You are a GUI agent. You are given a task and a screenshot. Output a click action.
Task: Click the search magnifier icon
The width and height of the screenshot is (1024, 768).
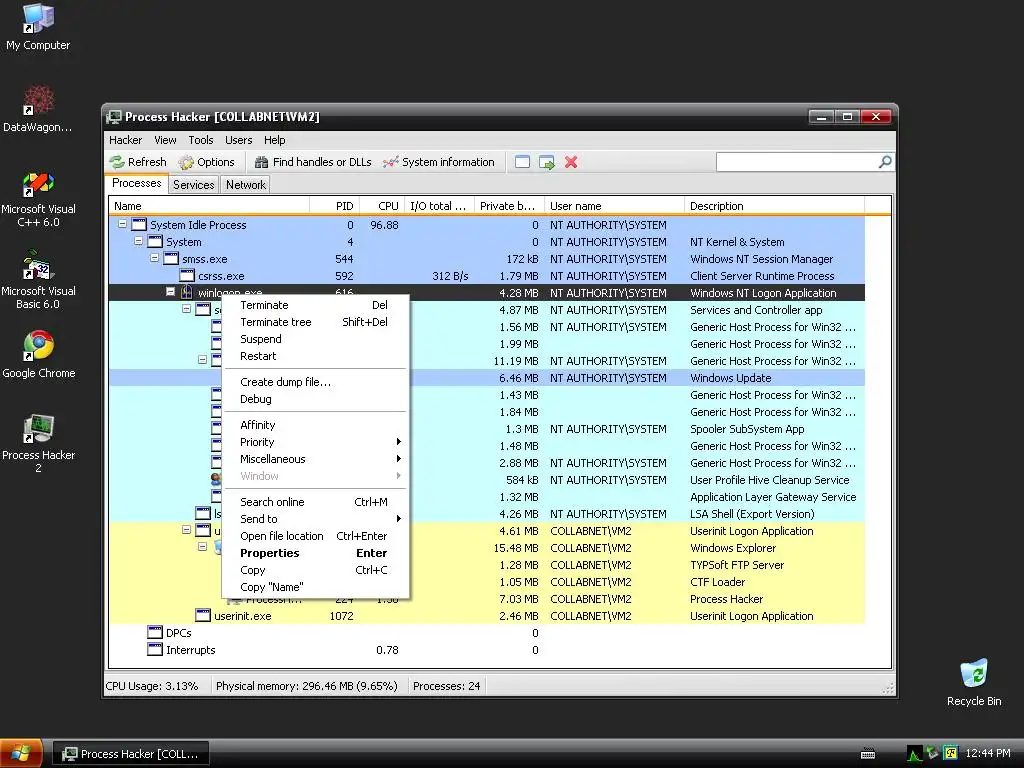pos(885,161)
